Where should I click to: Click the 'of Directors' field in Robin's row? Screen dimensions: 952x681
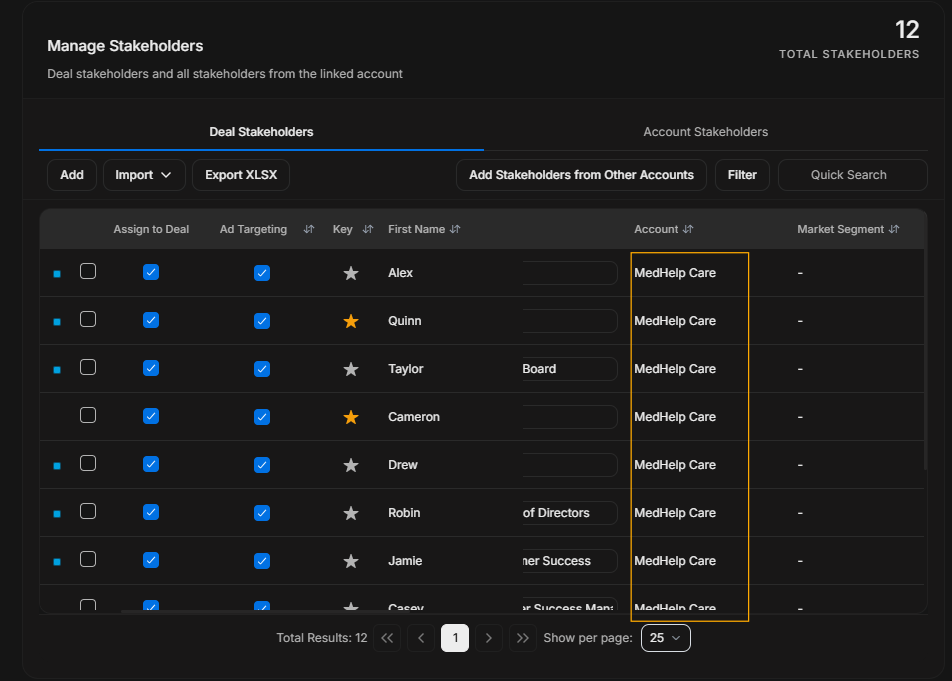coord(570,513)
